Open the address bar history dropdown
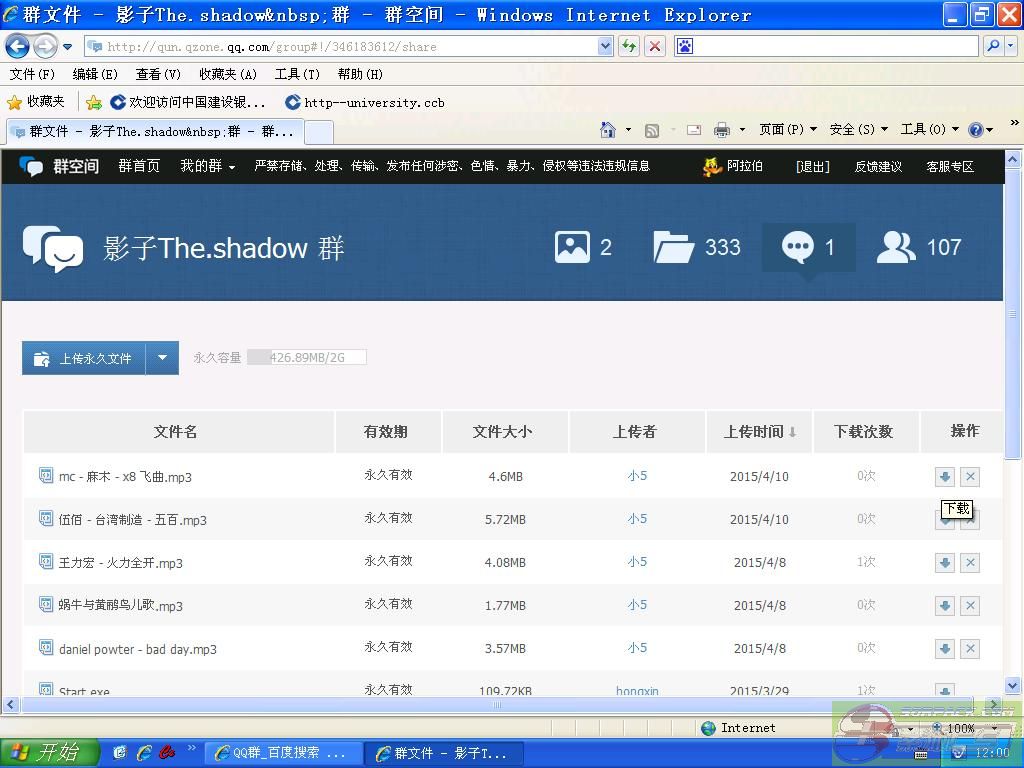Viewport: 1024px width, 768px height. 605,46
